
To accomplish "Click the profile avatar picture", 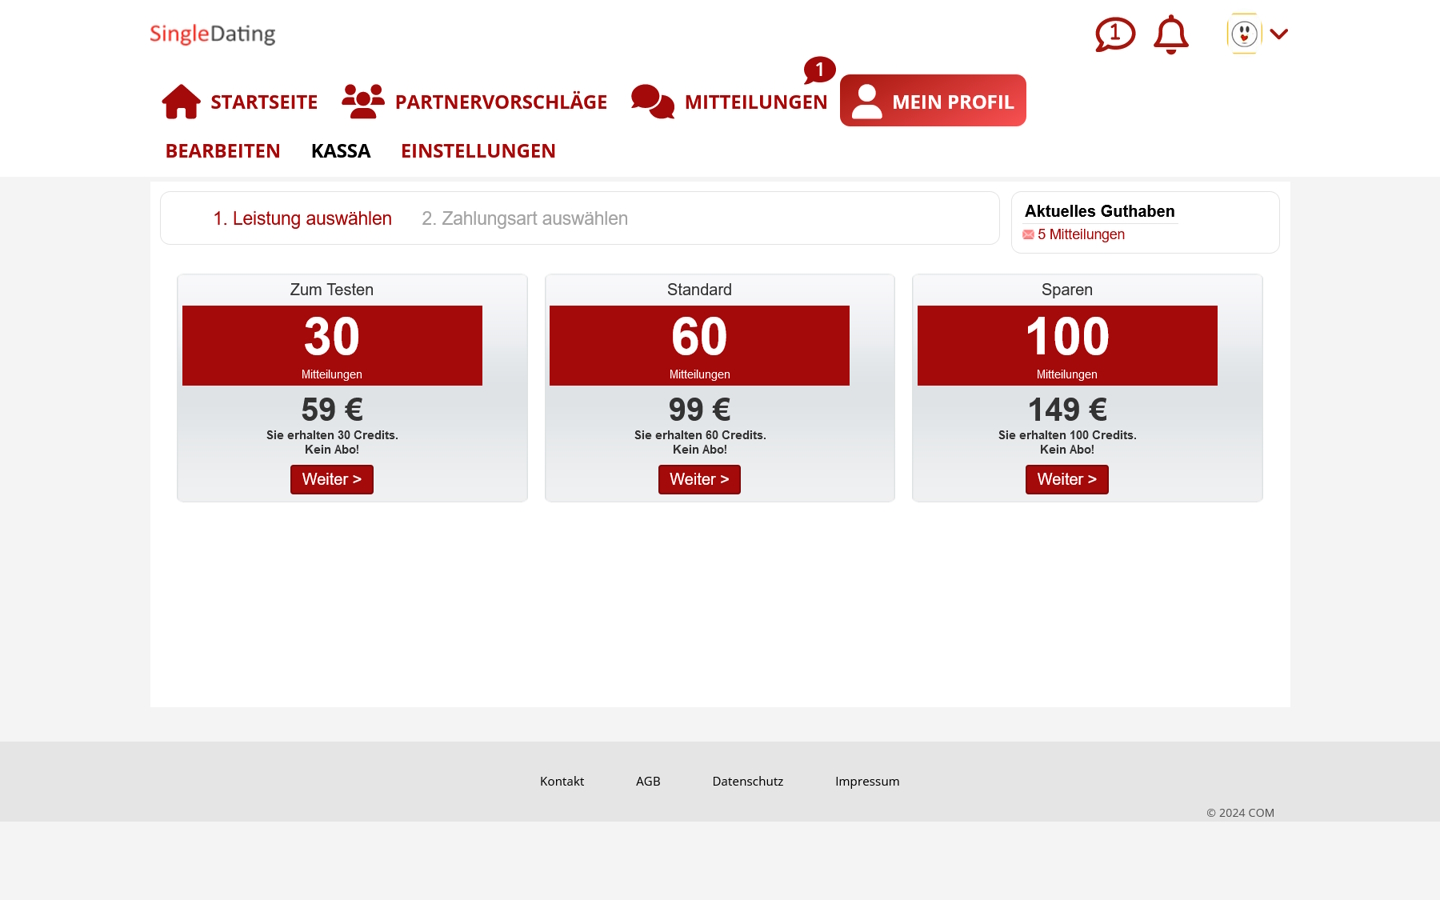I will [x=1243, y=33].
